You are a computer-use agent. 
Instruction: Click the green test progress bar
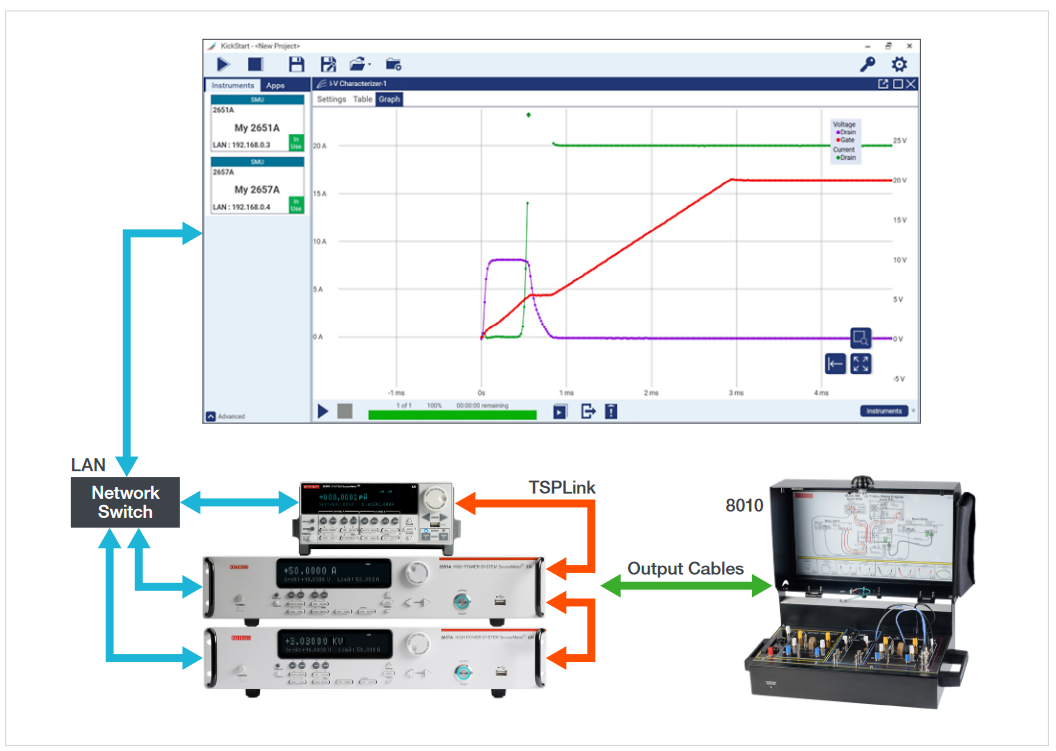(452, 414)
